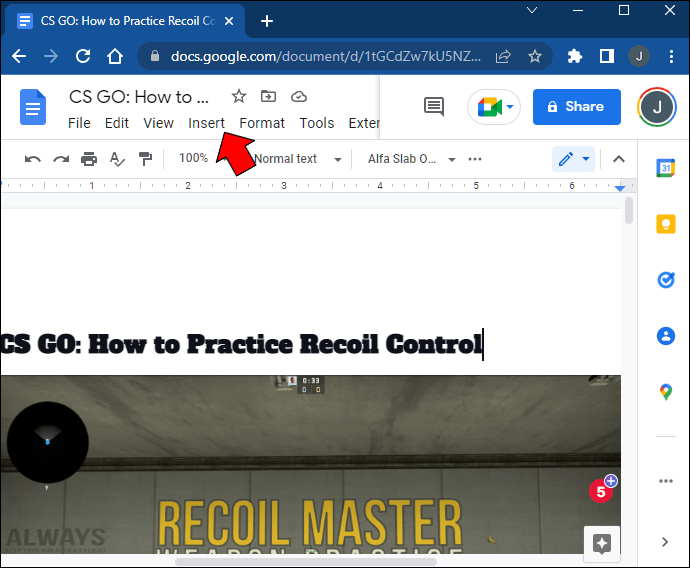Image resolution: width=690 pixels, height=568 pixels.
Task: Open the Format menu
Action: coord(262,123)
